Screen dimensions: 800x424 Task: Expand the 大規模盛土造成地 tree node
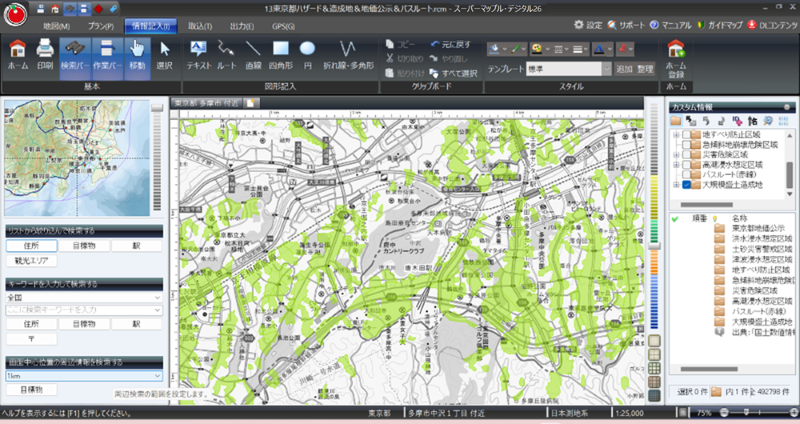coord(676,185)
